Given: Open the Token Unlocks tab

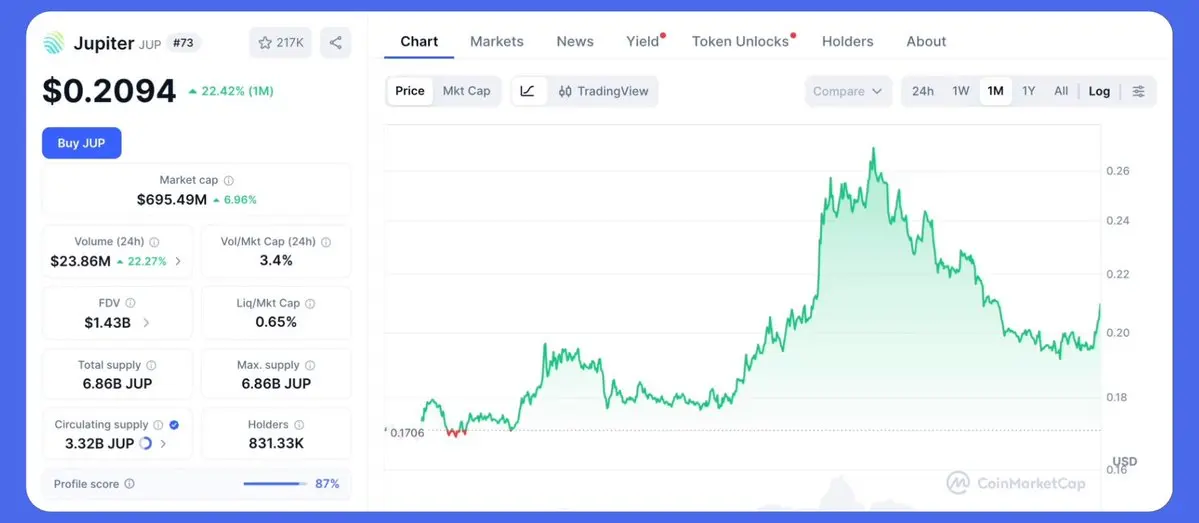Looking at the screenshot, I should tap(741, 41).
